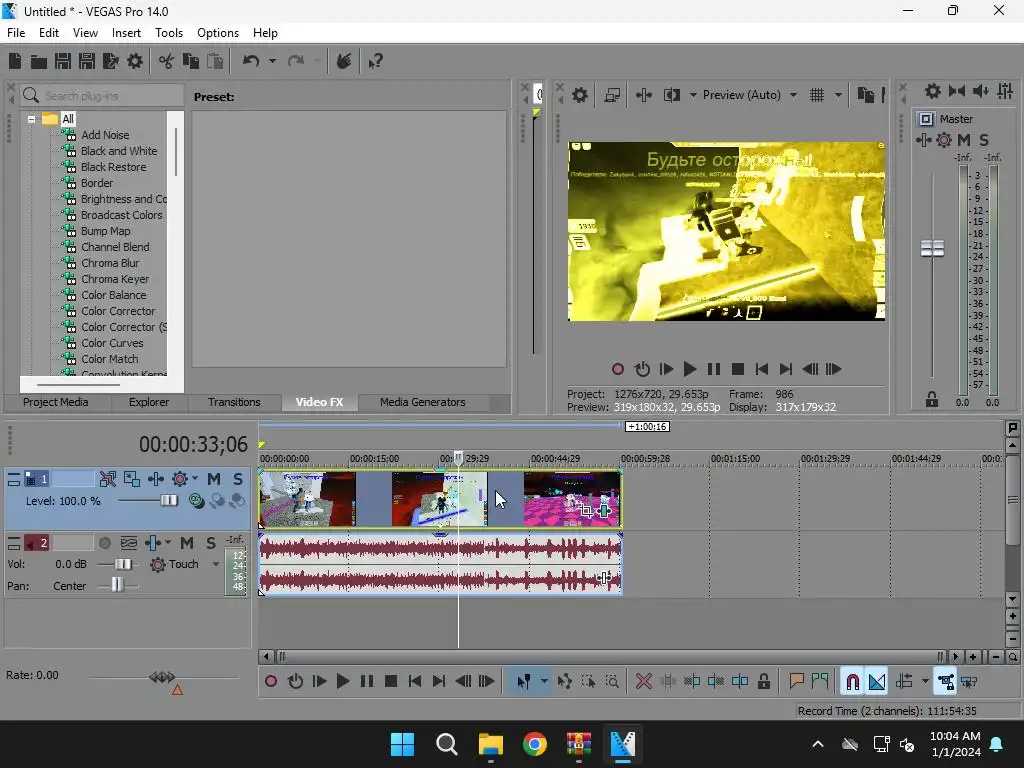This screenshot has width=1024, height=768.
Task: Toggle preview on external monitor icon
Action: pyautogui.click(x=612, y=95)
